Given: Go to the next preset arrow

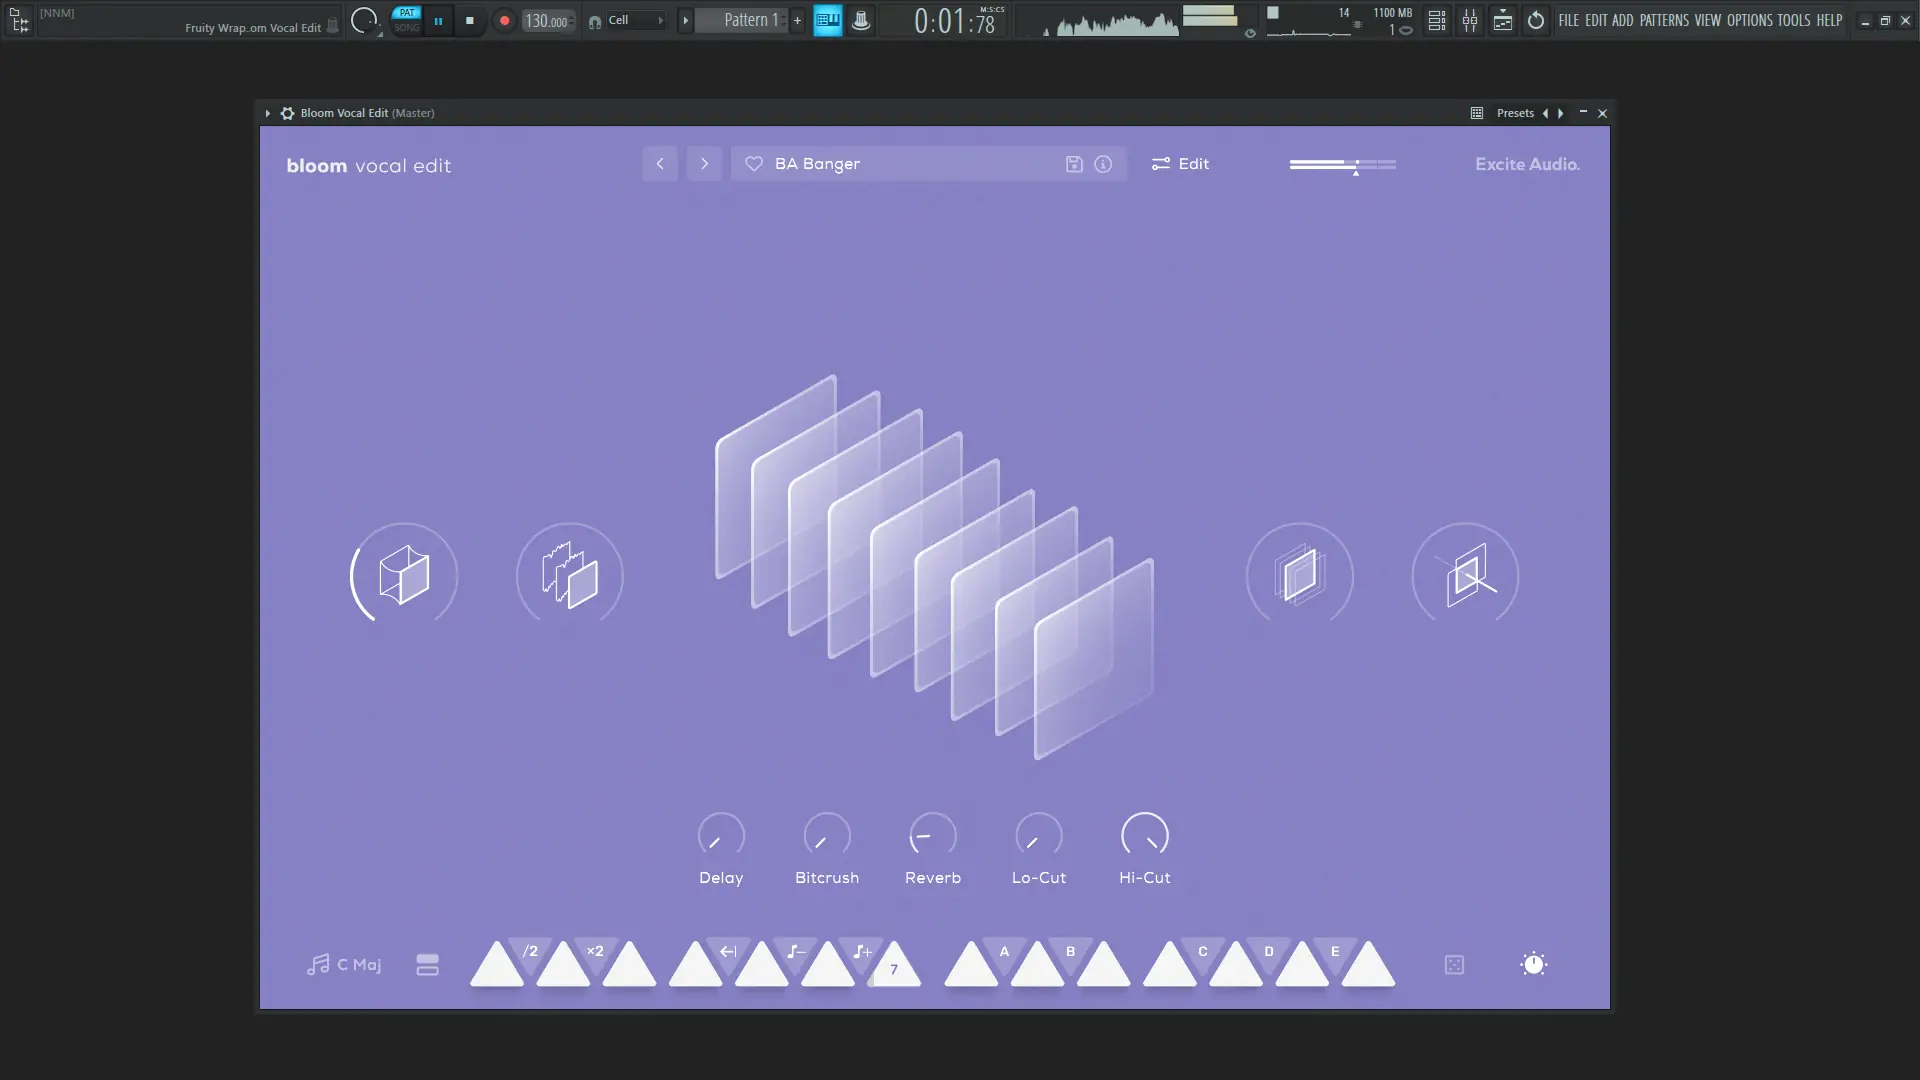Looking at the screenshot, I should coord(704,164).
